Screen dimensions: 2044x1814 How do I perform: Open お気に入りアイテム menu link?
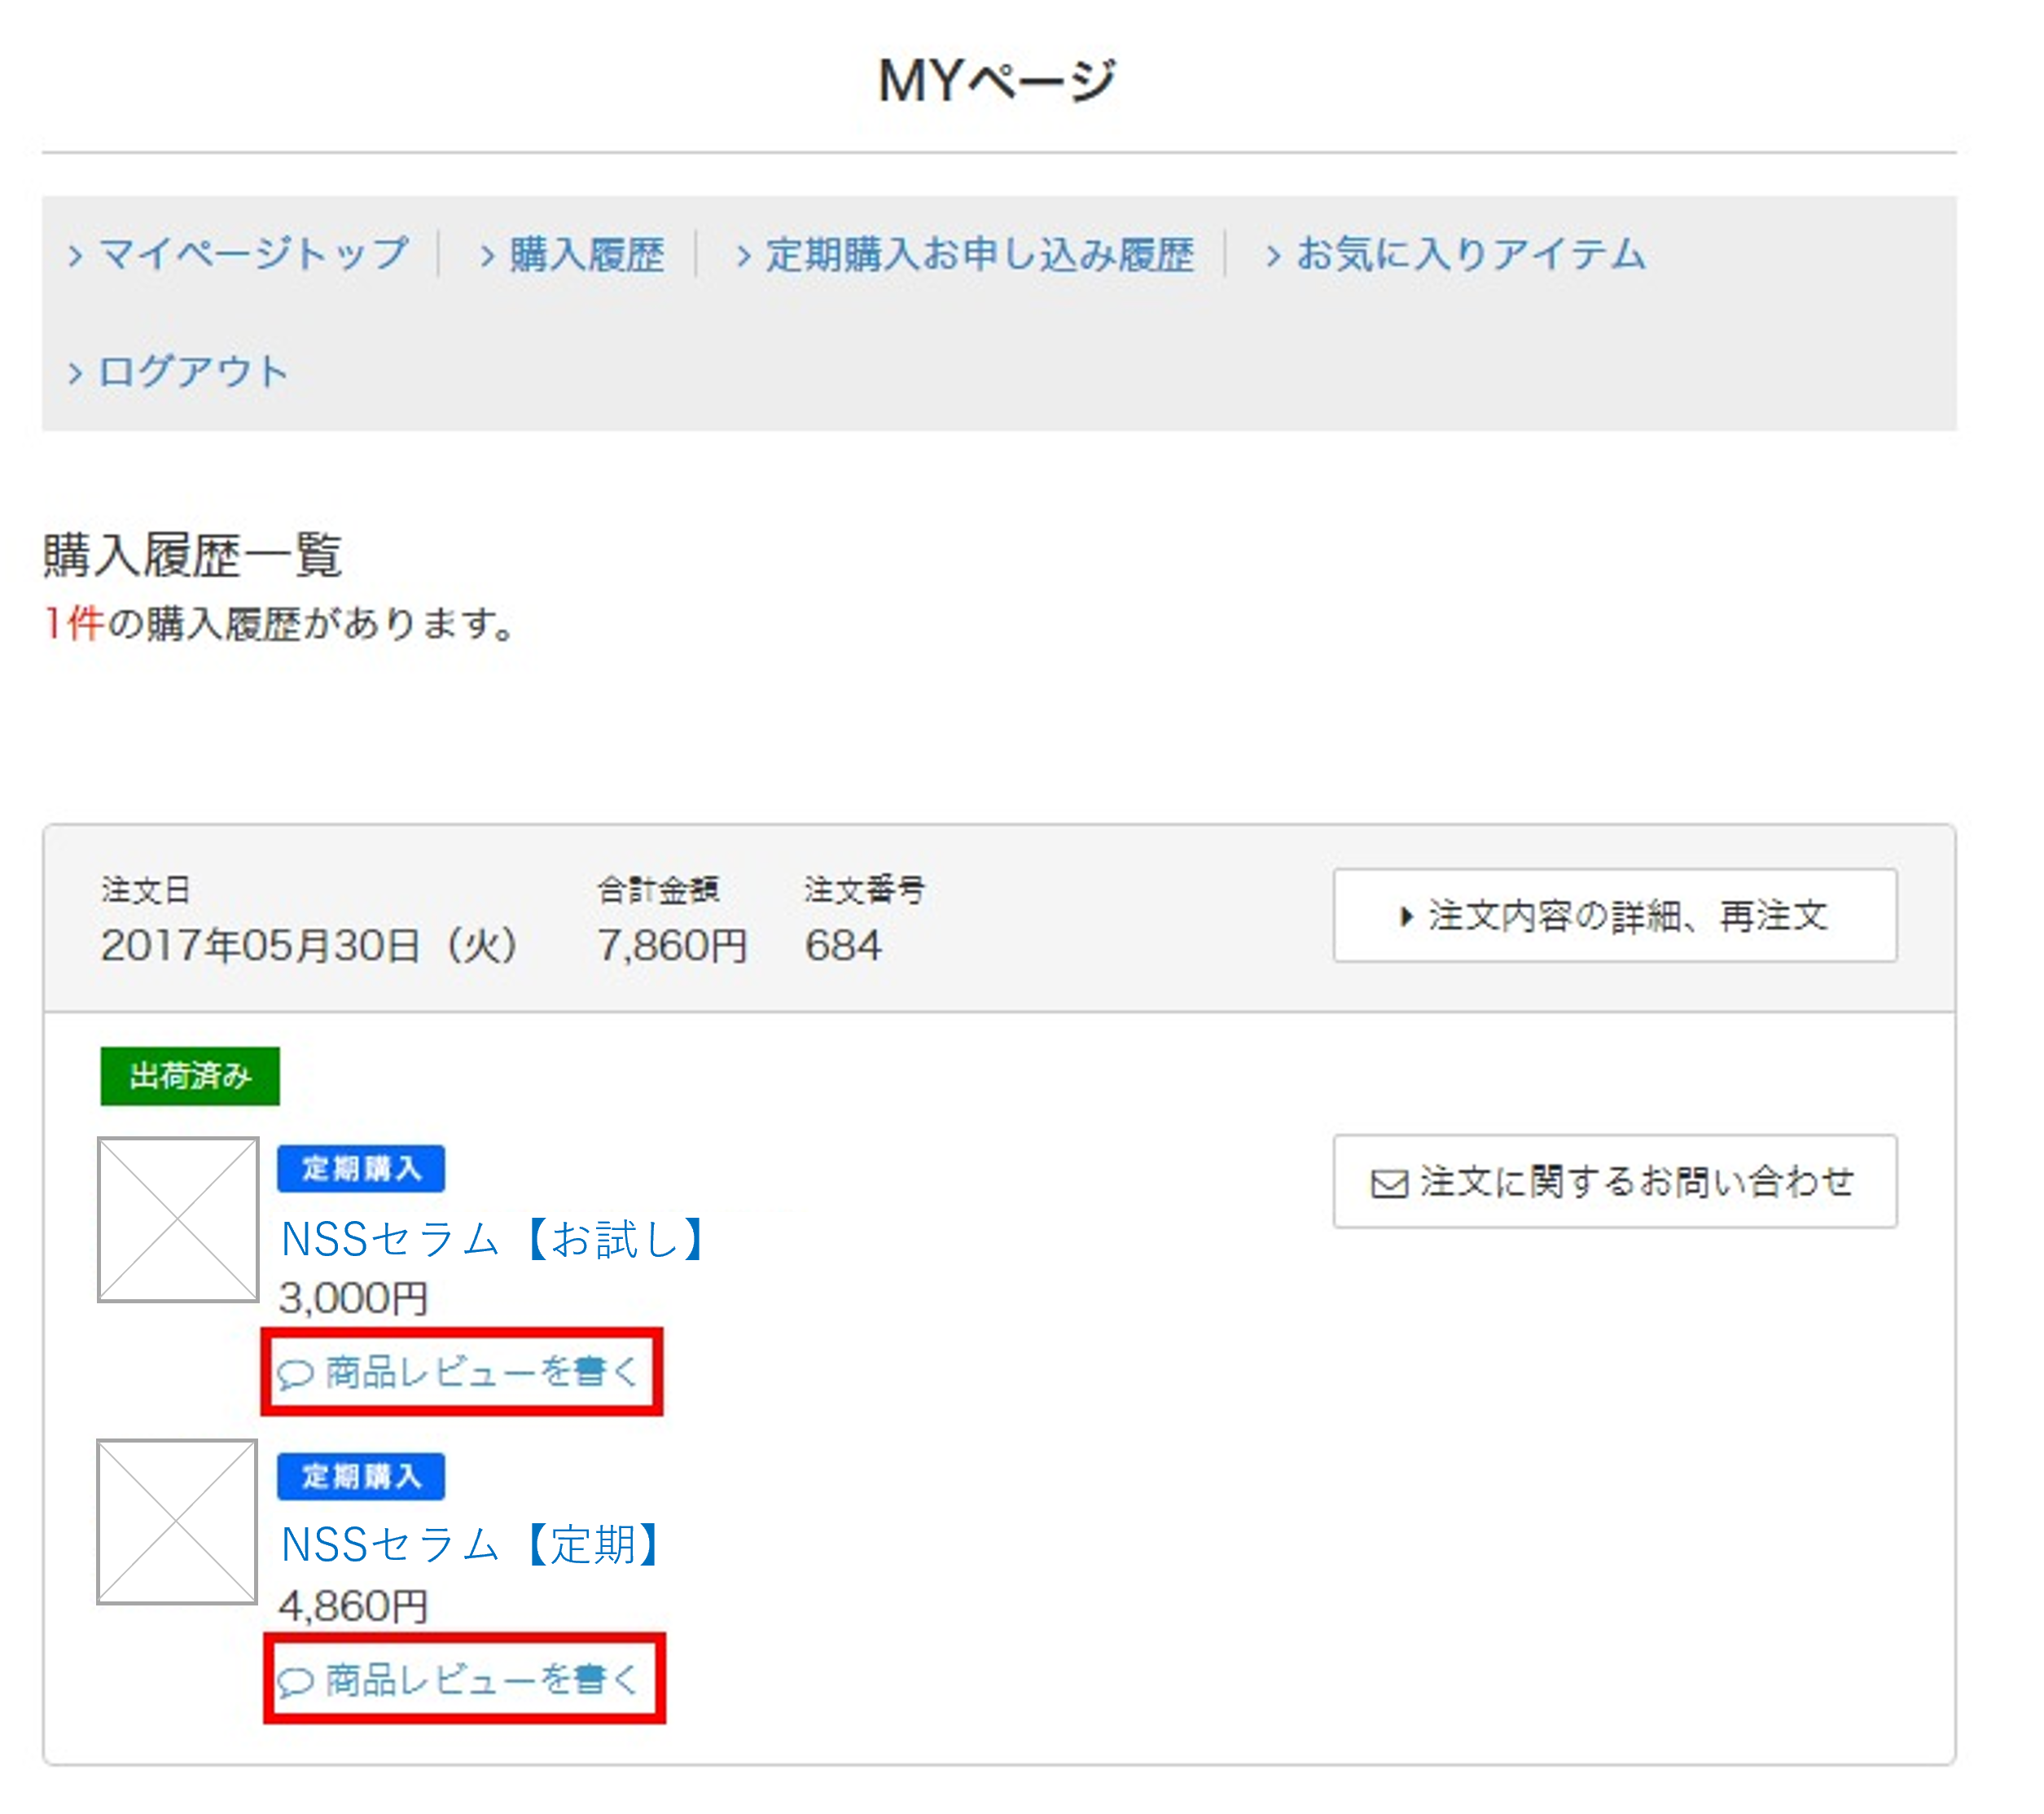[x=1470, y=254]
